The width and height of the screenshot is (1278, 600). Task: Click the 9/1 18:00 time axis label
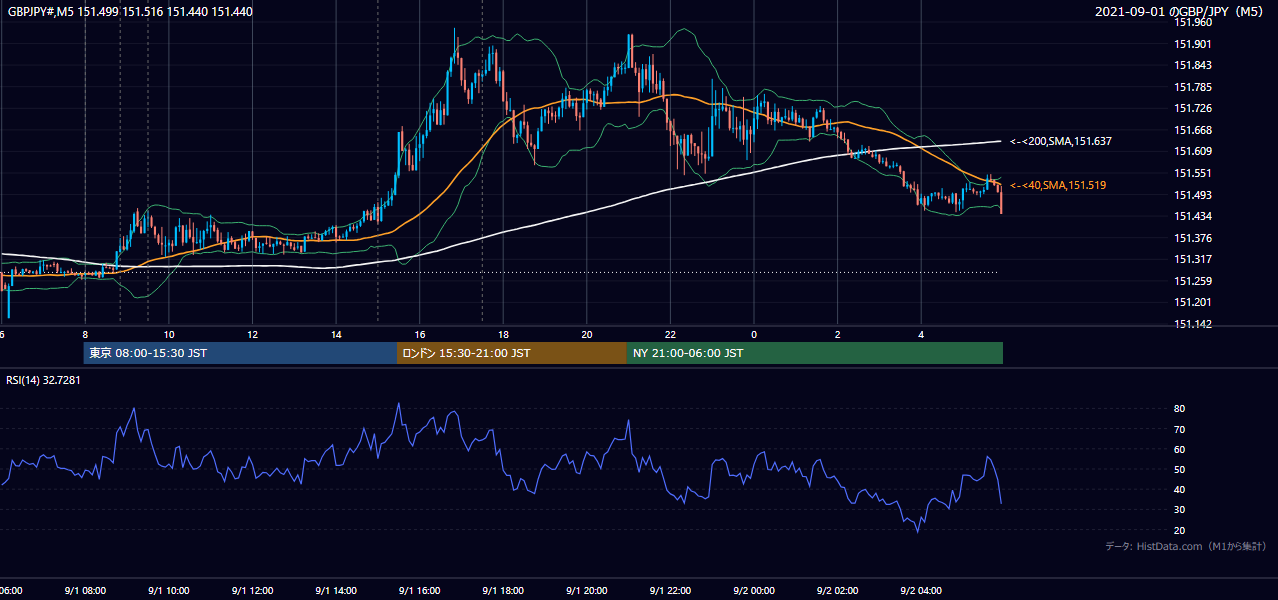point(503,591)
